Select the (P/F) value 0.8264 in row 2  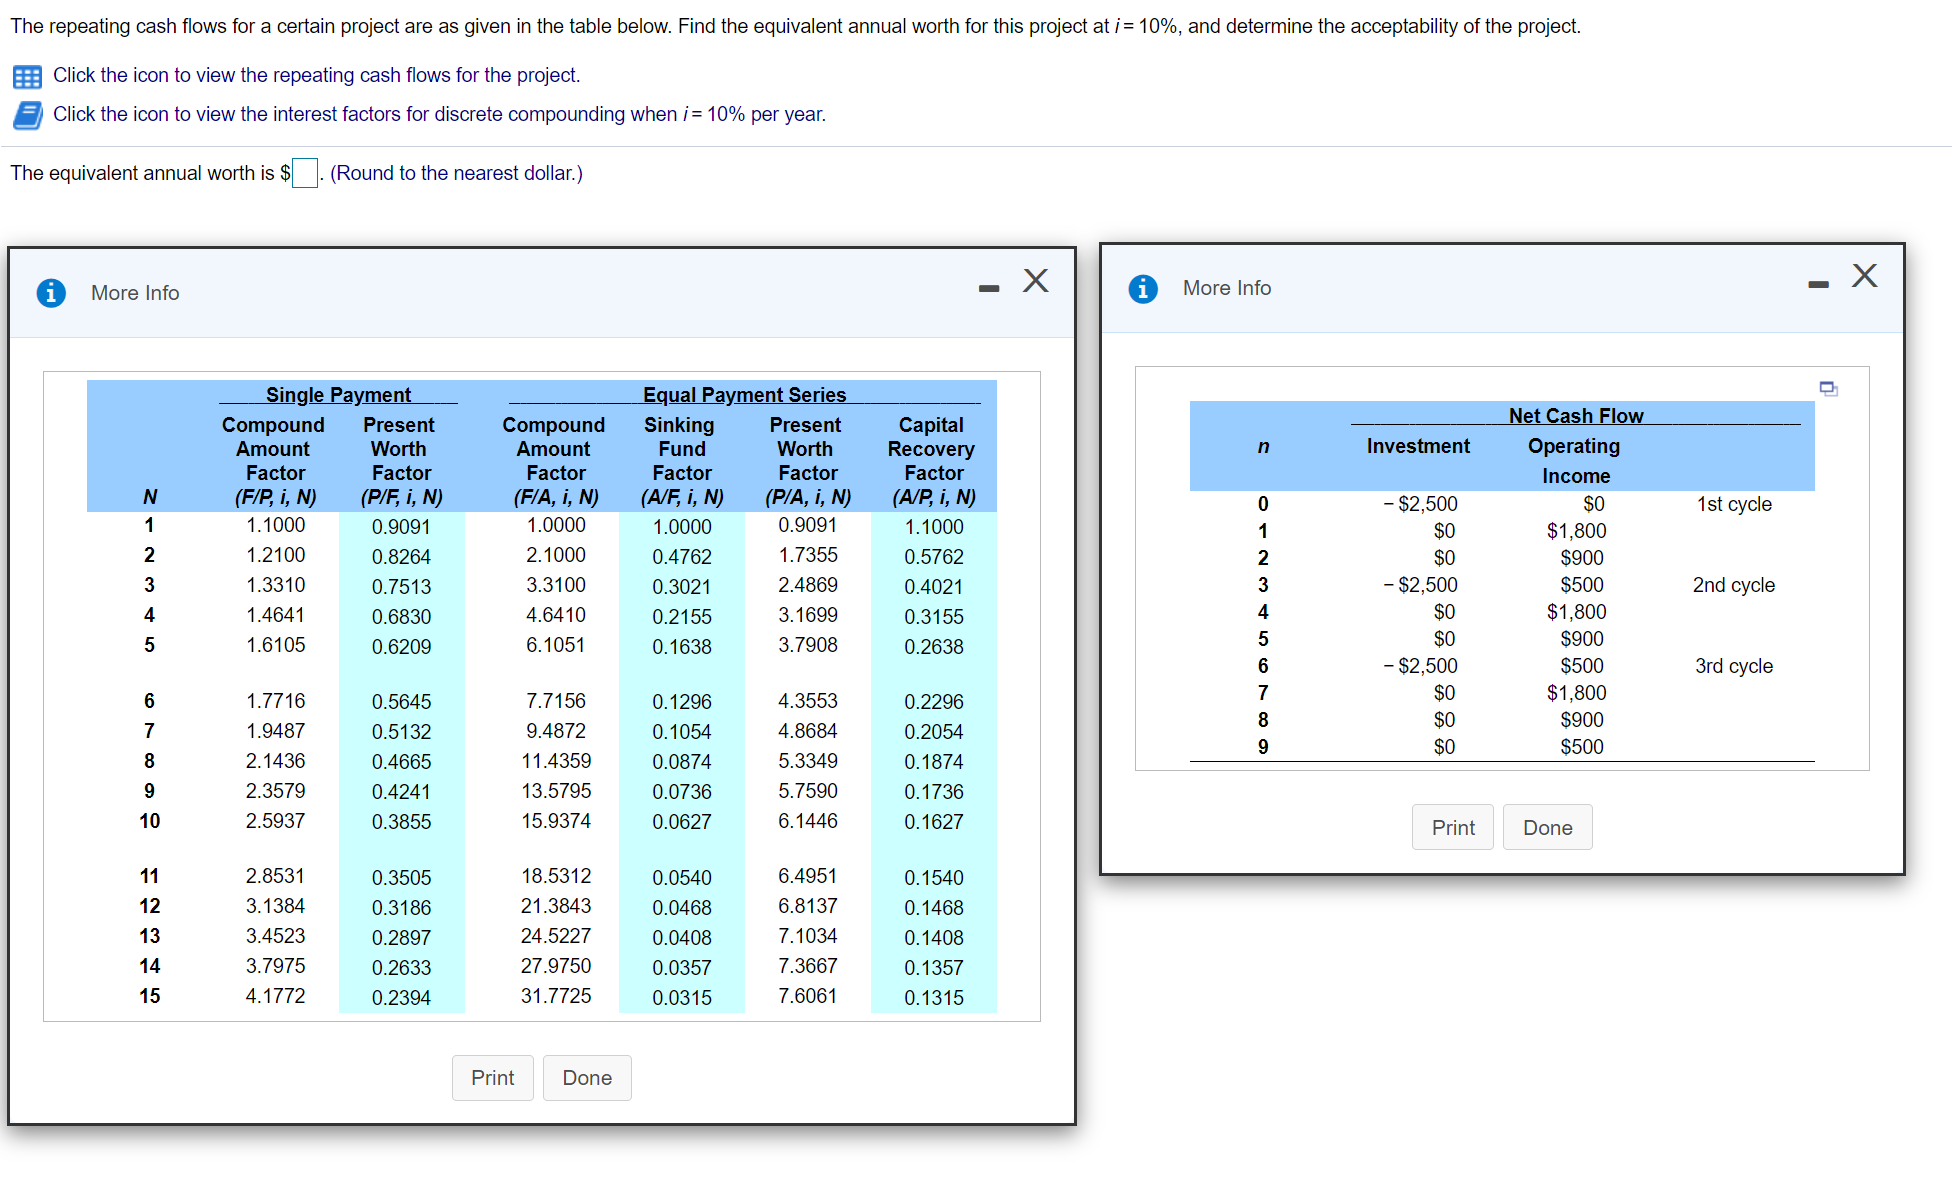pos(402,557)
